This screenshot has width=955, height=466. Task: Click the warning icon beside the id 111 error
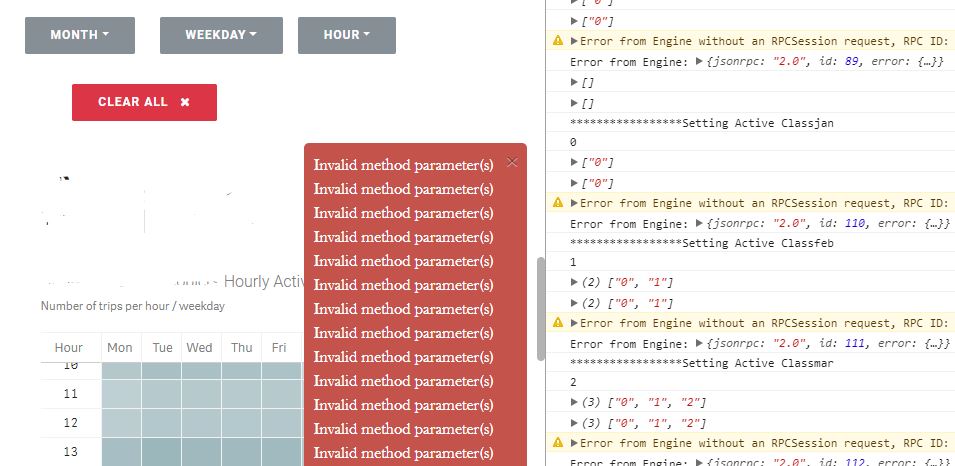coord(558,323)
